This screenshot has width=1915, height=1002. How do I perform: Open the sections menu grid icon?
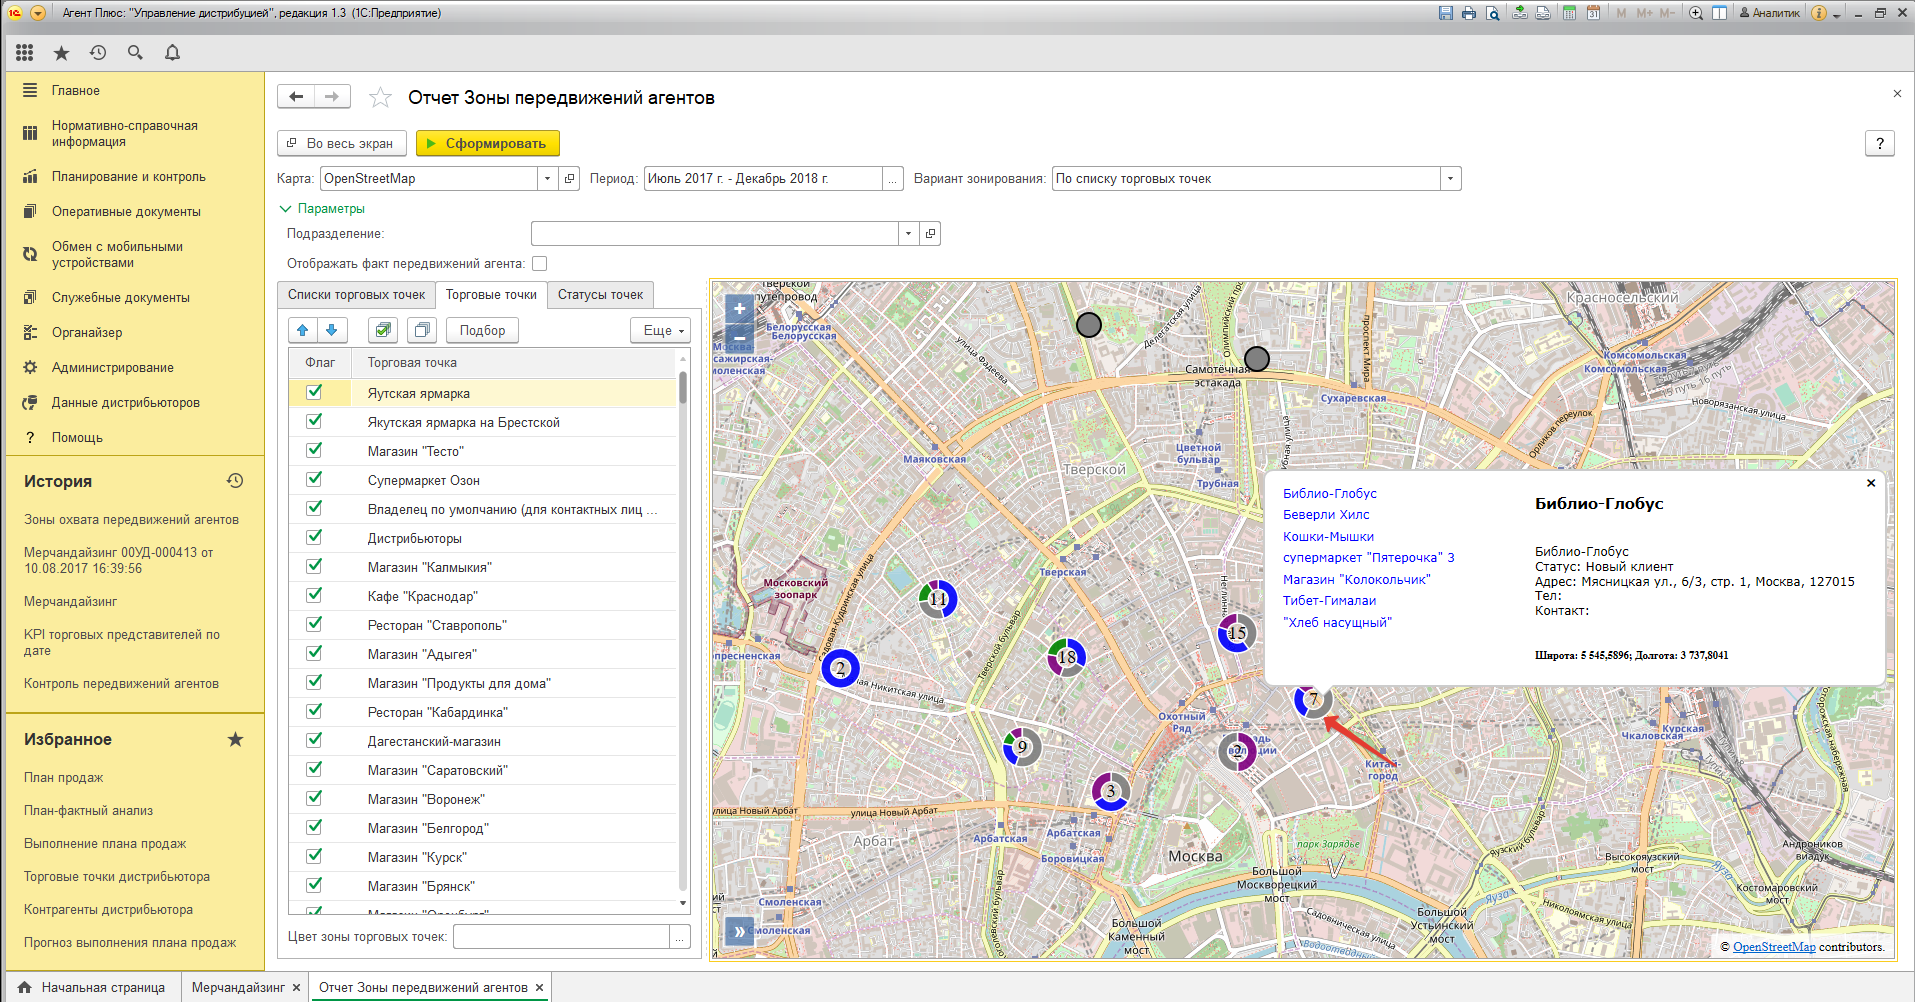pos(25,53)
